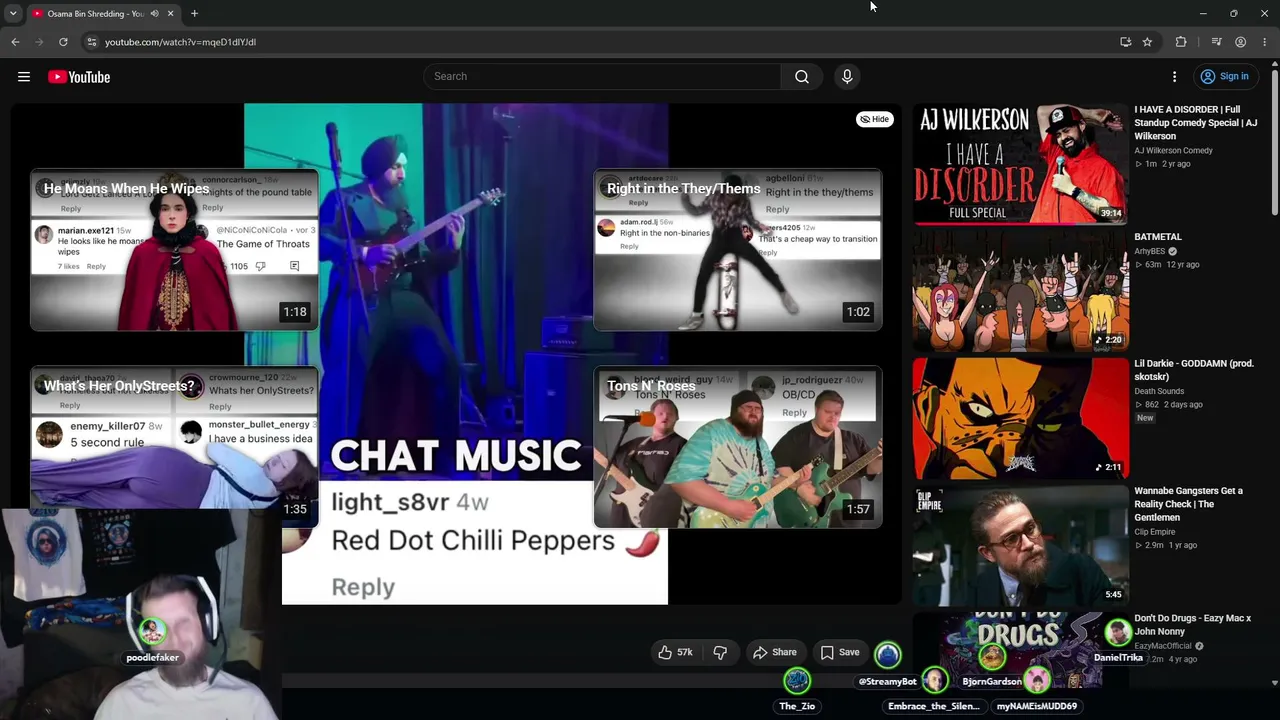Bookmark this page with the star
Screen dimensions: 1280x720
tap(1147, 42)
